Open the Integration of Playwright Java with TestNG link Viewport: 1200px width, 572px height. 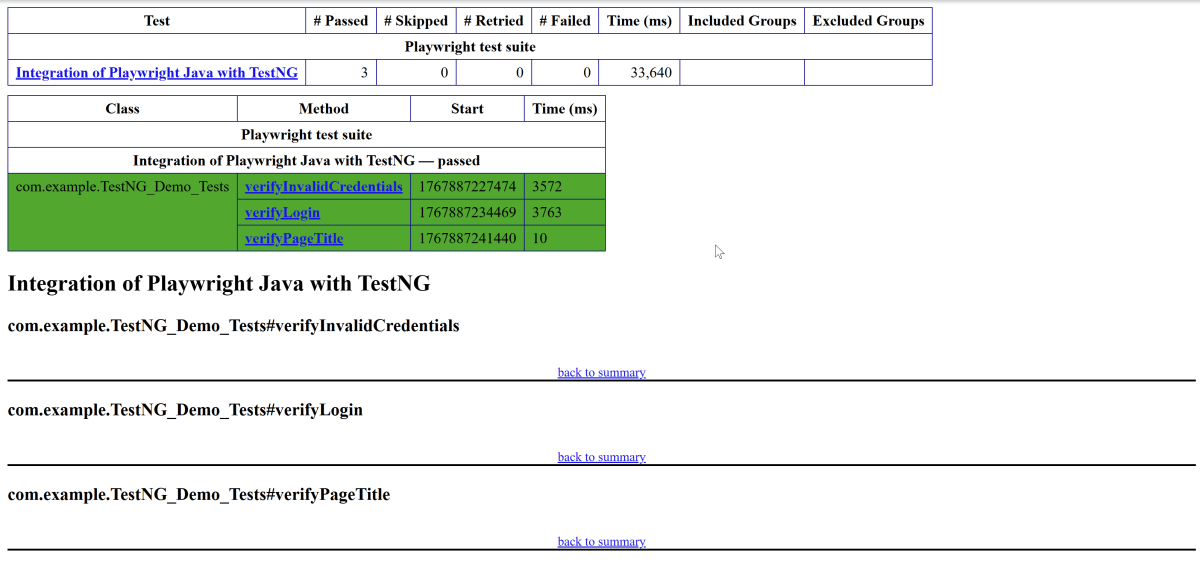click(156, 73)
